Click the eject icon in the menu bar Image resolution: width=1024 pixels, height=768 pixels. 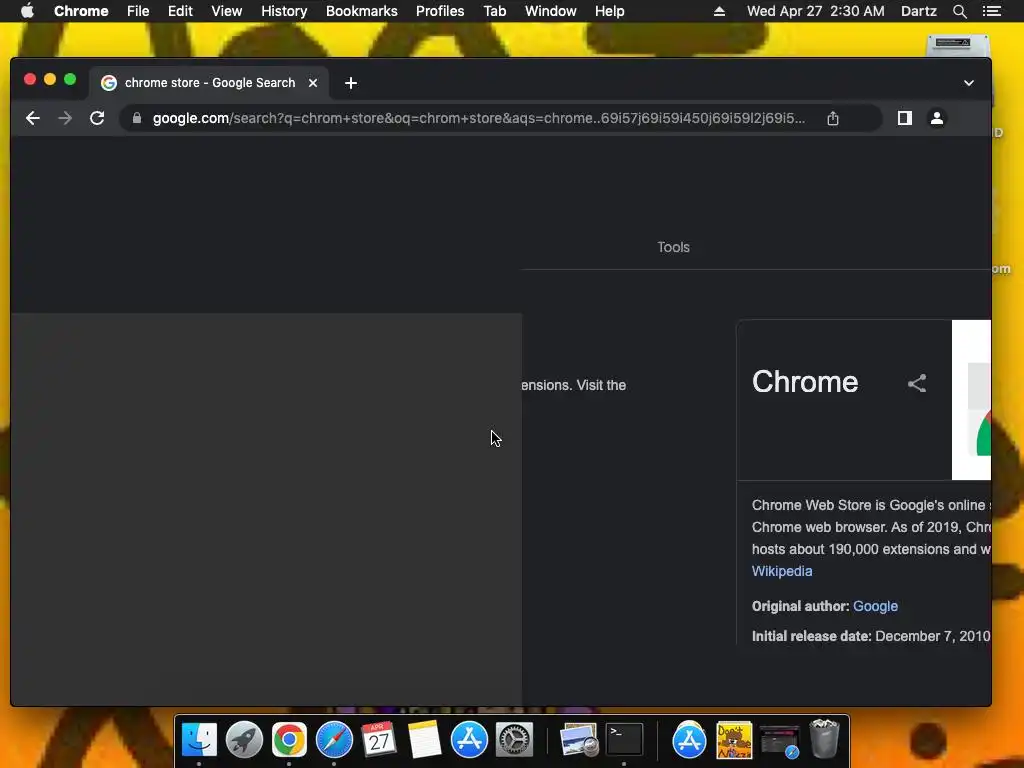tap(719, 11)
